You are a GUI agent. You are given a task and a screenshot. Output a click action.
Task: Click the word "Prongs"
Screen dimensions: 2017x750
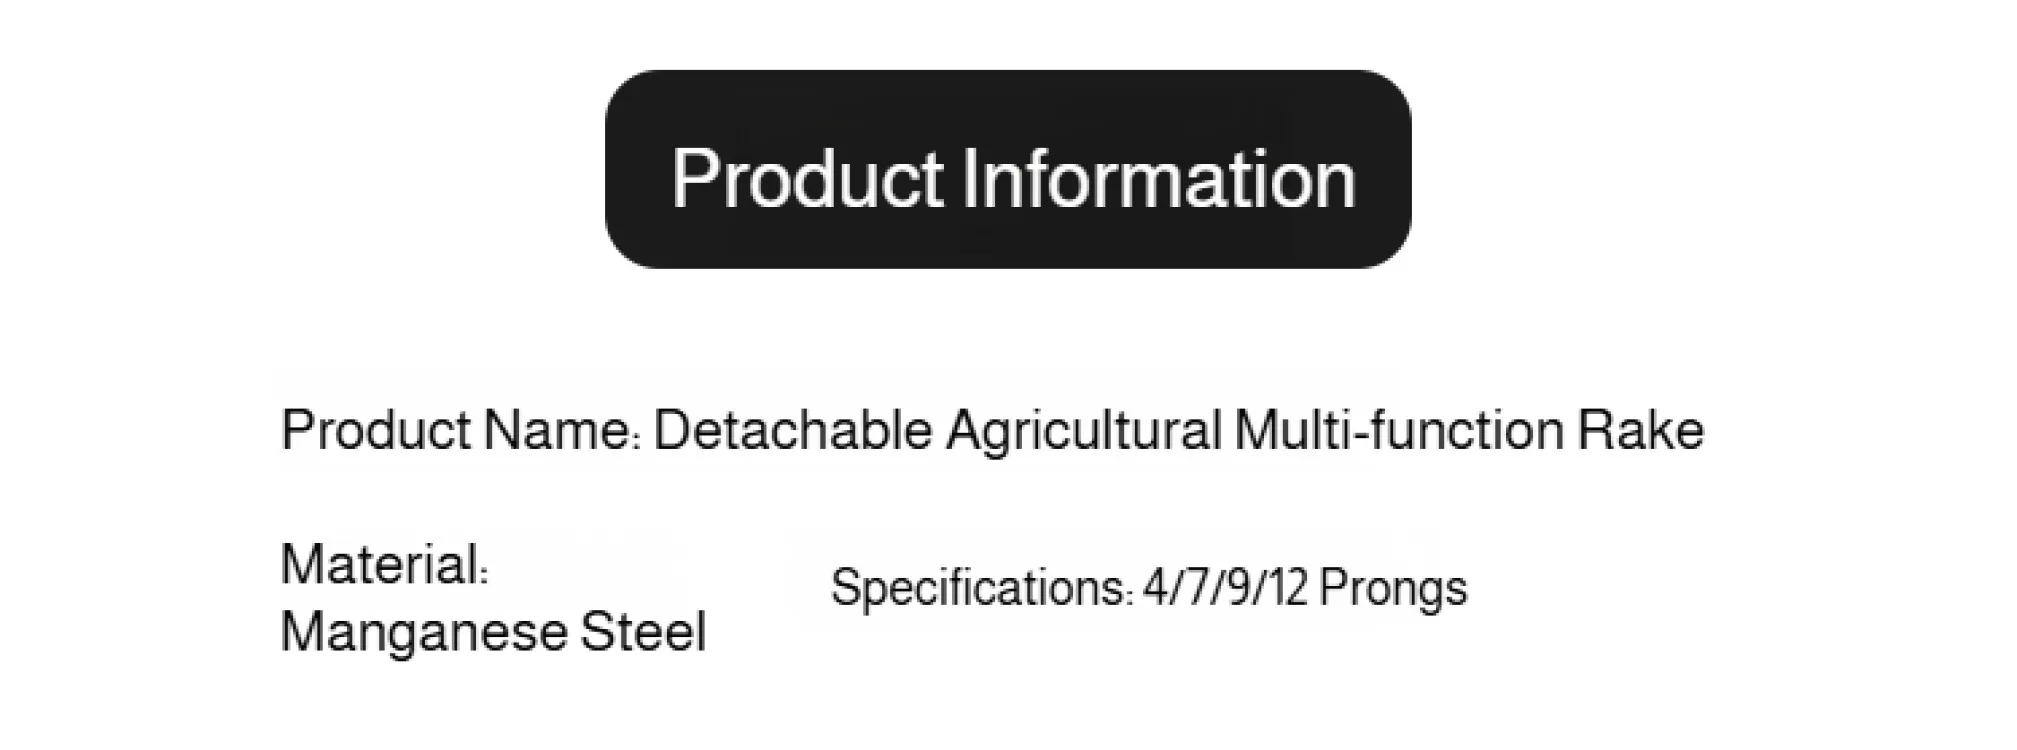1393,588
